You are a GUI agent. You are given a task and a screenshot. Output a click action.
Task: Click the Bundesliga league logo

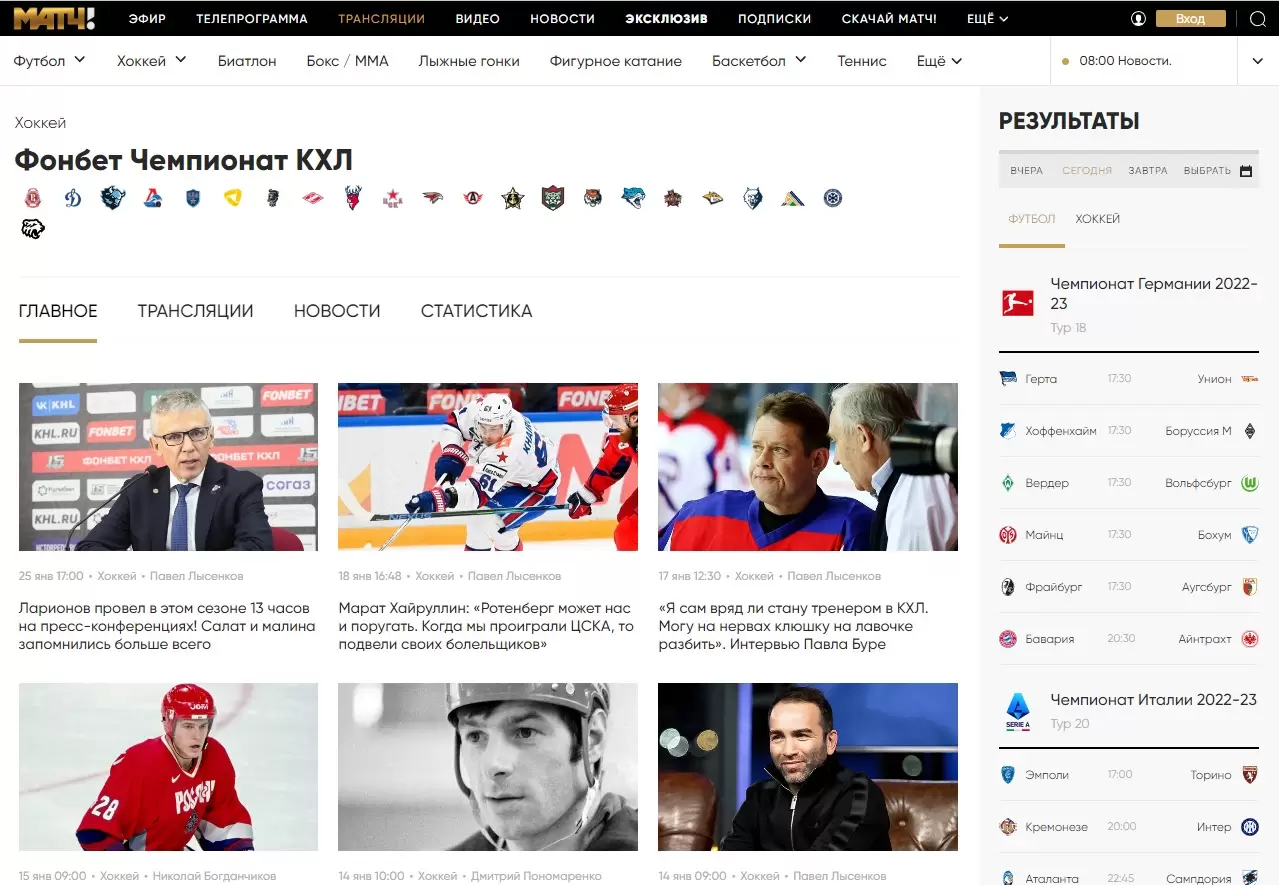pyautogui.click(x=1018, y=302)
